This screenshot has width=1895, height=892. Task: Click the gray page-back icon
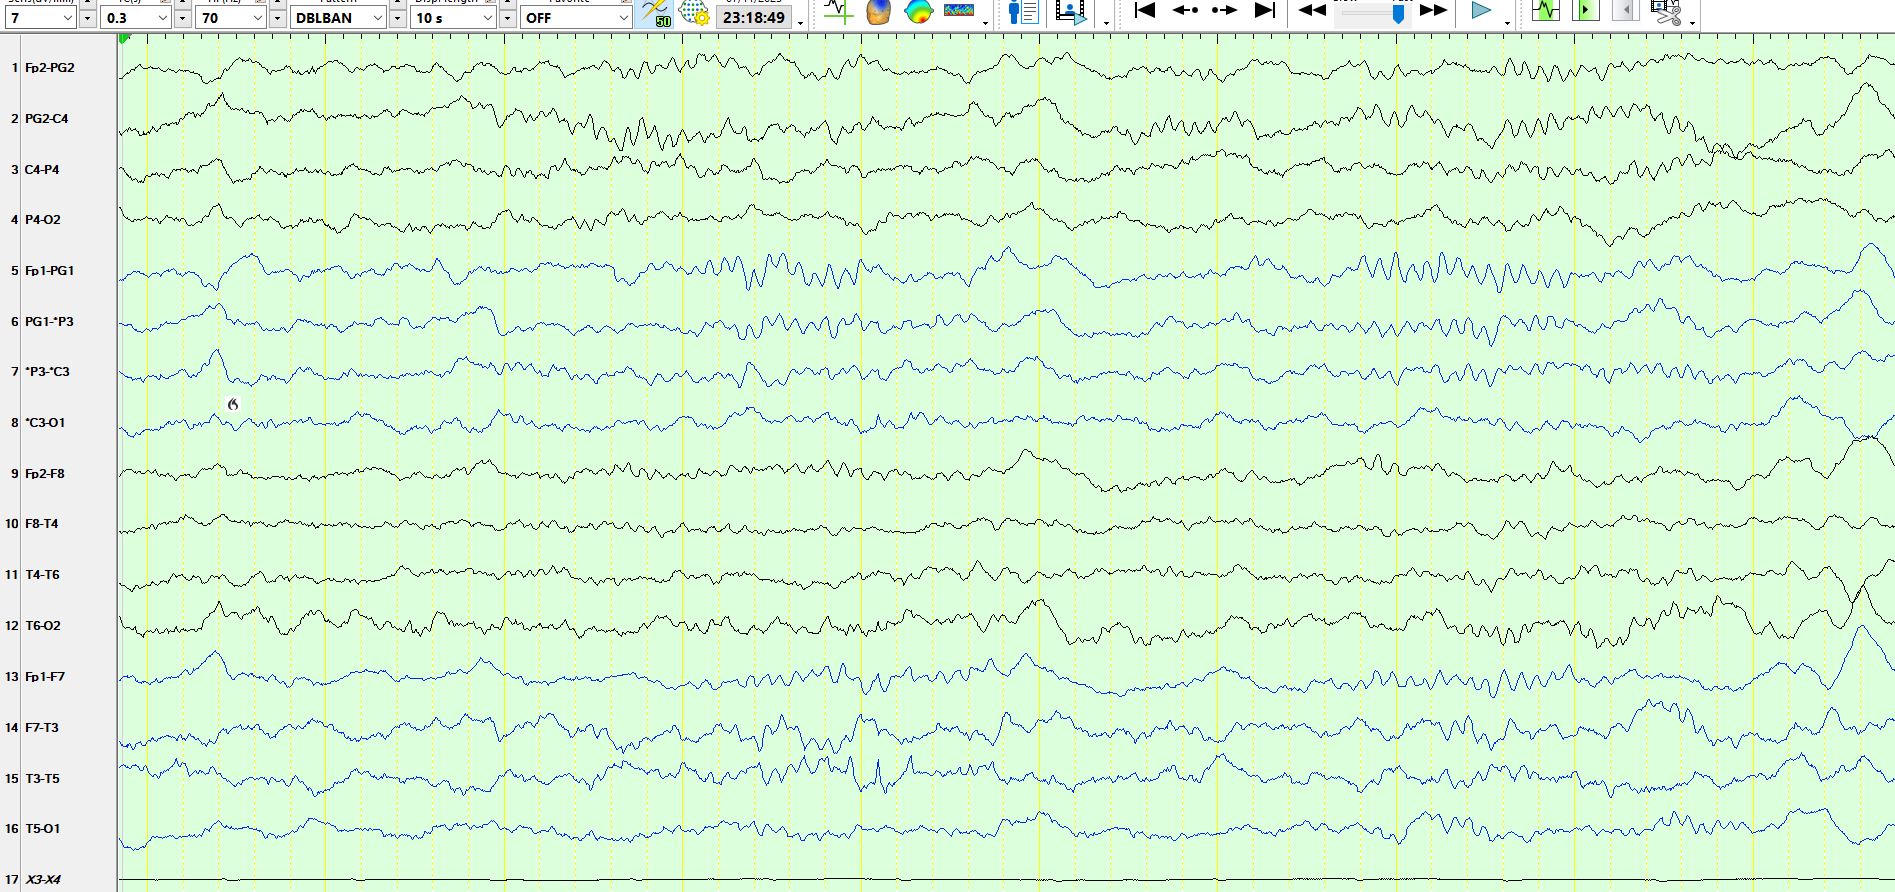coord(1625,11)
